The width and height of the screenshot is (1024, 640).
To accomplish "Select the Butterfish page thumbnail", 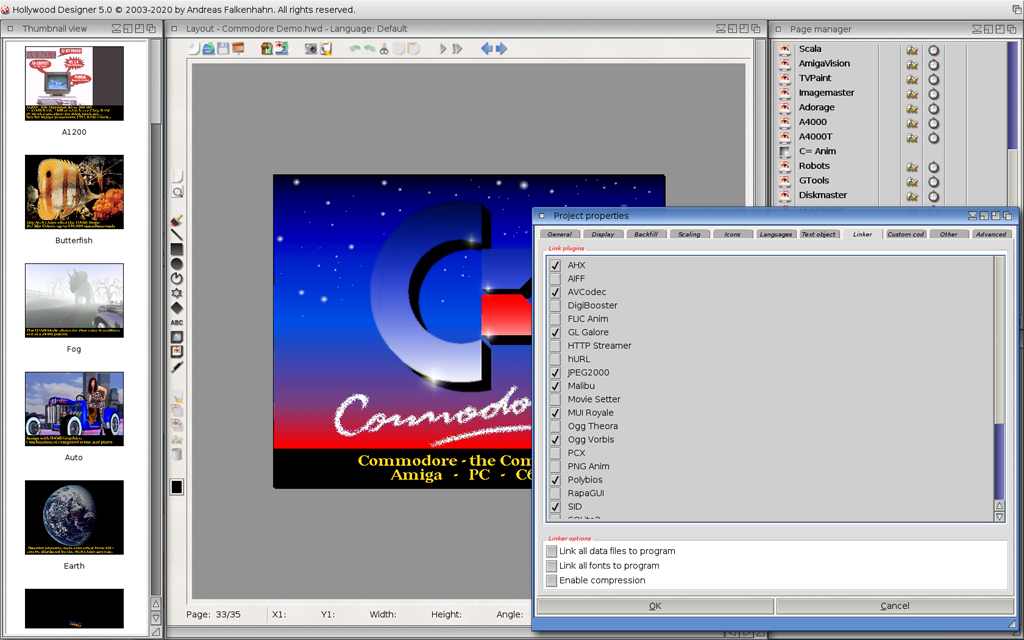I will (x=74, y=192).
